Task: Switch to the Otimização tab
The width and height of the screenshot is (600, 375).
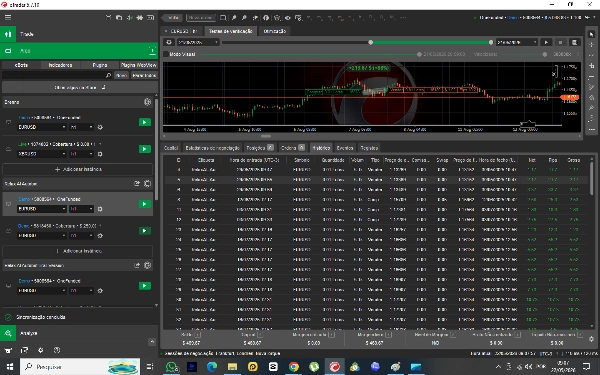Action: pos(275,31)
